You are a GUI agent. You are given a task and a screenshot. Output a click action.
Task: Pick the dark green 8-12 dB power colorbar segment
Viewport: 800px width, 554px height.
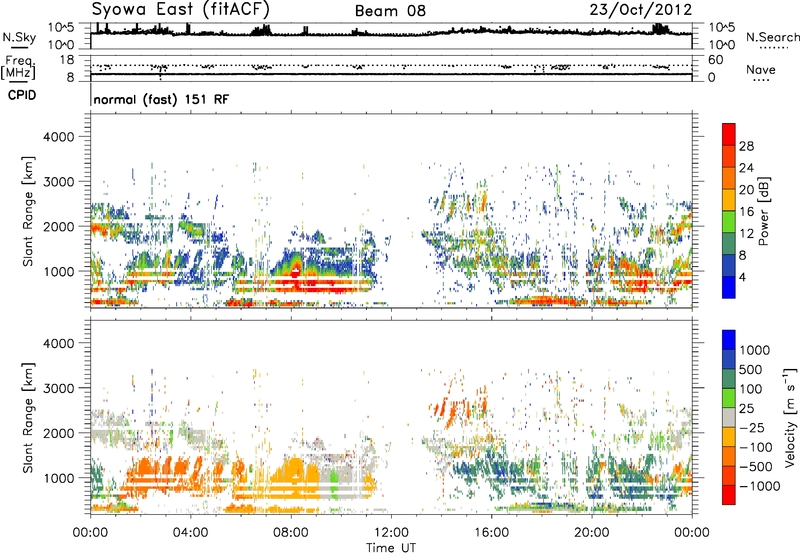(729, 244)
